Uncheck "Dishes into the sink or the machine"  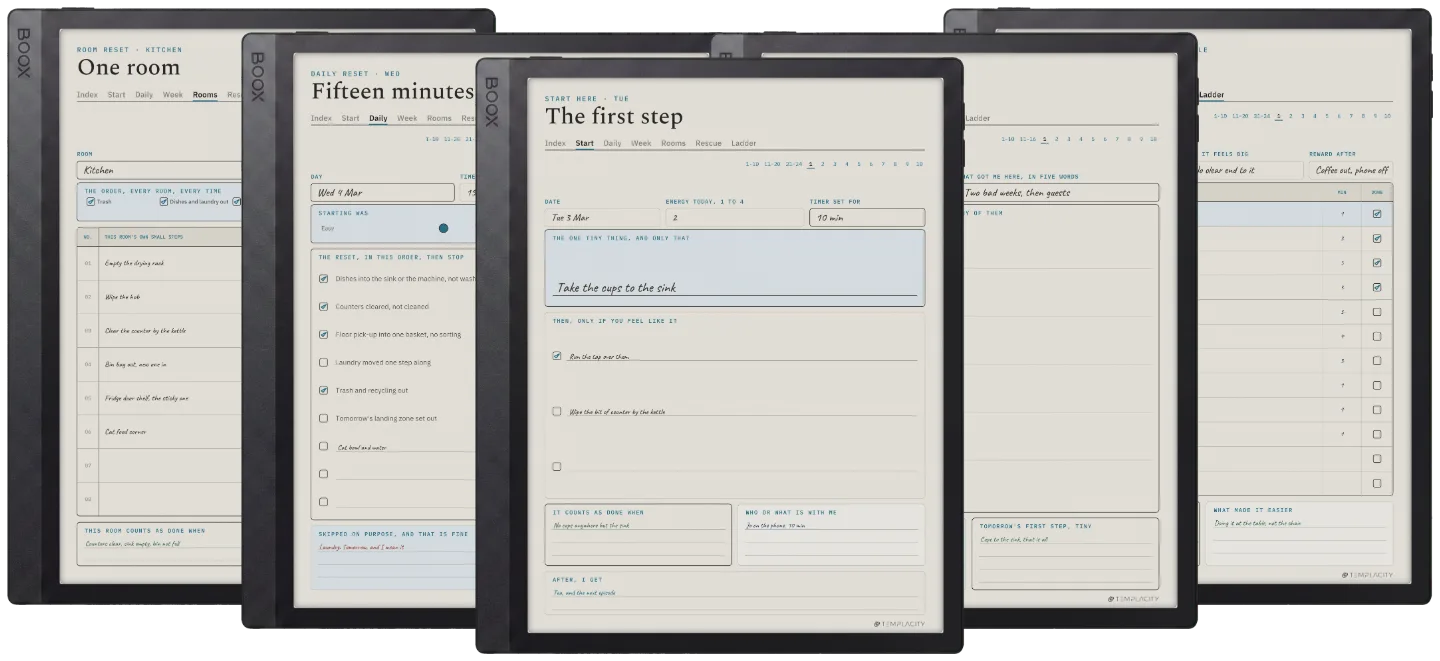[x=323, y=279]
